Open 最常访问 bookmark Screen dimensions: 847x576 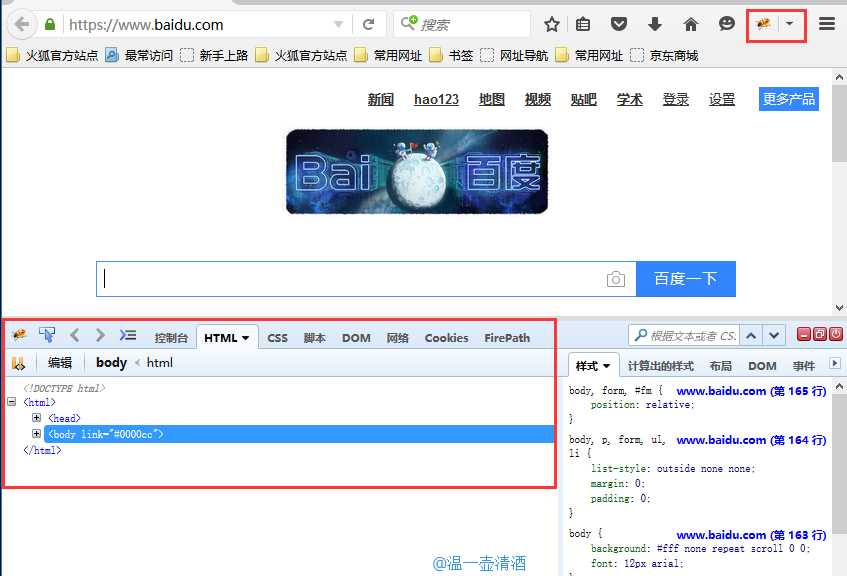(x=139, y=55)
